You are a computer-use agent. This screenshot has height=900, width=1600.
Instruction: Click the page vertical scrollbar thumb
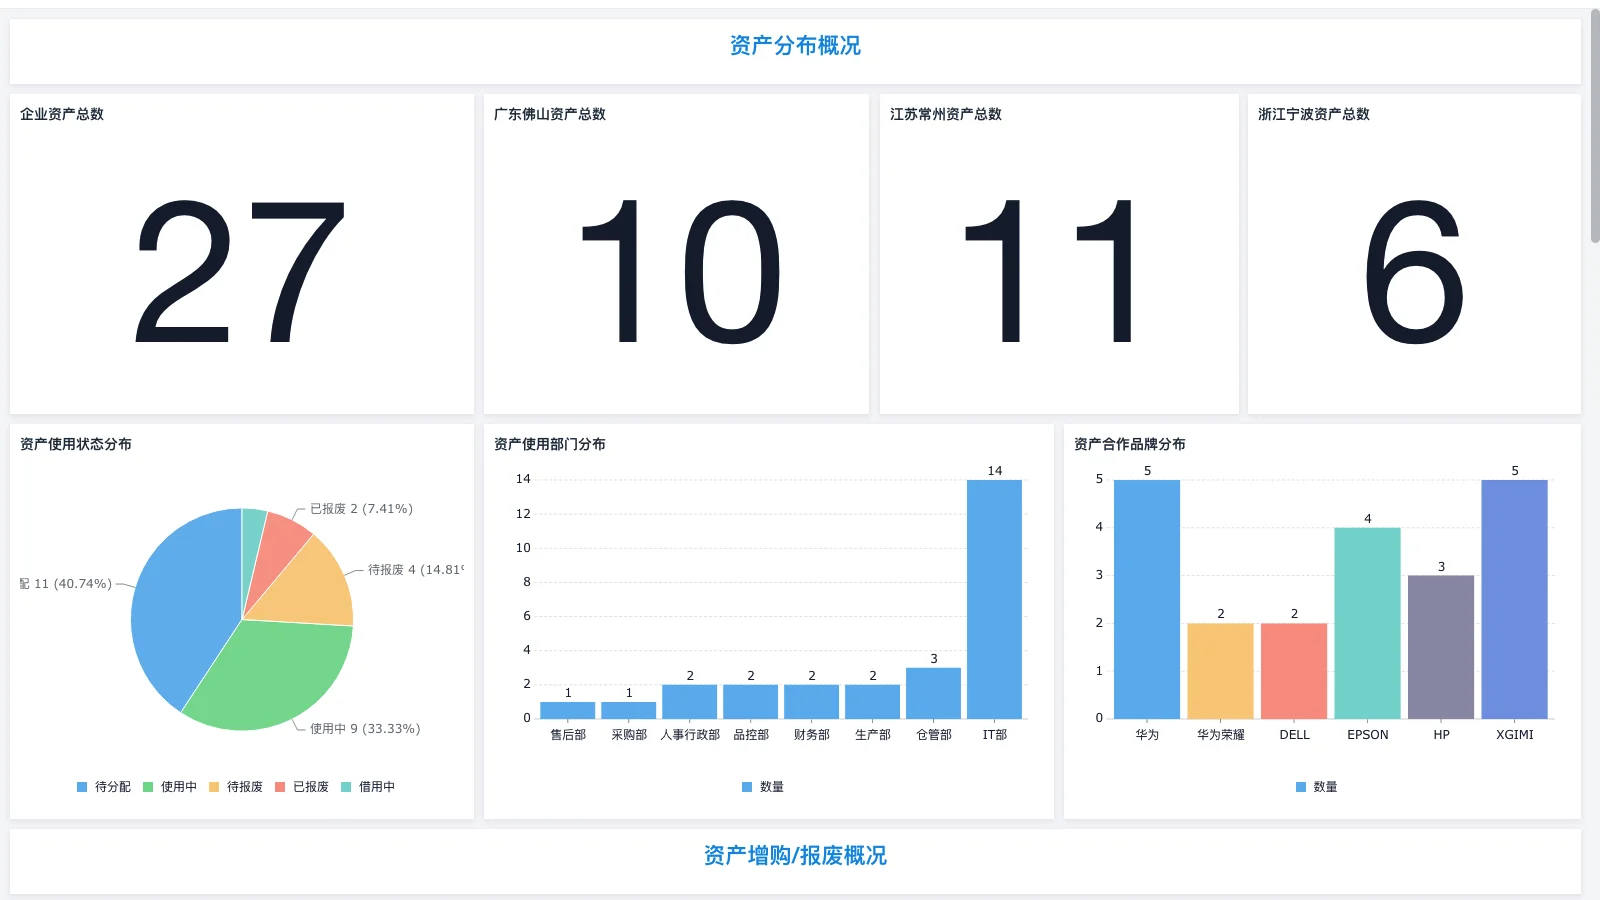coord(1595,126)
